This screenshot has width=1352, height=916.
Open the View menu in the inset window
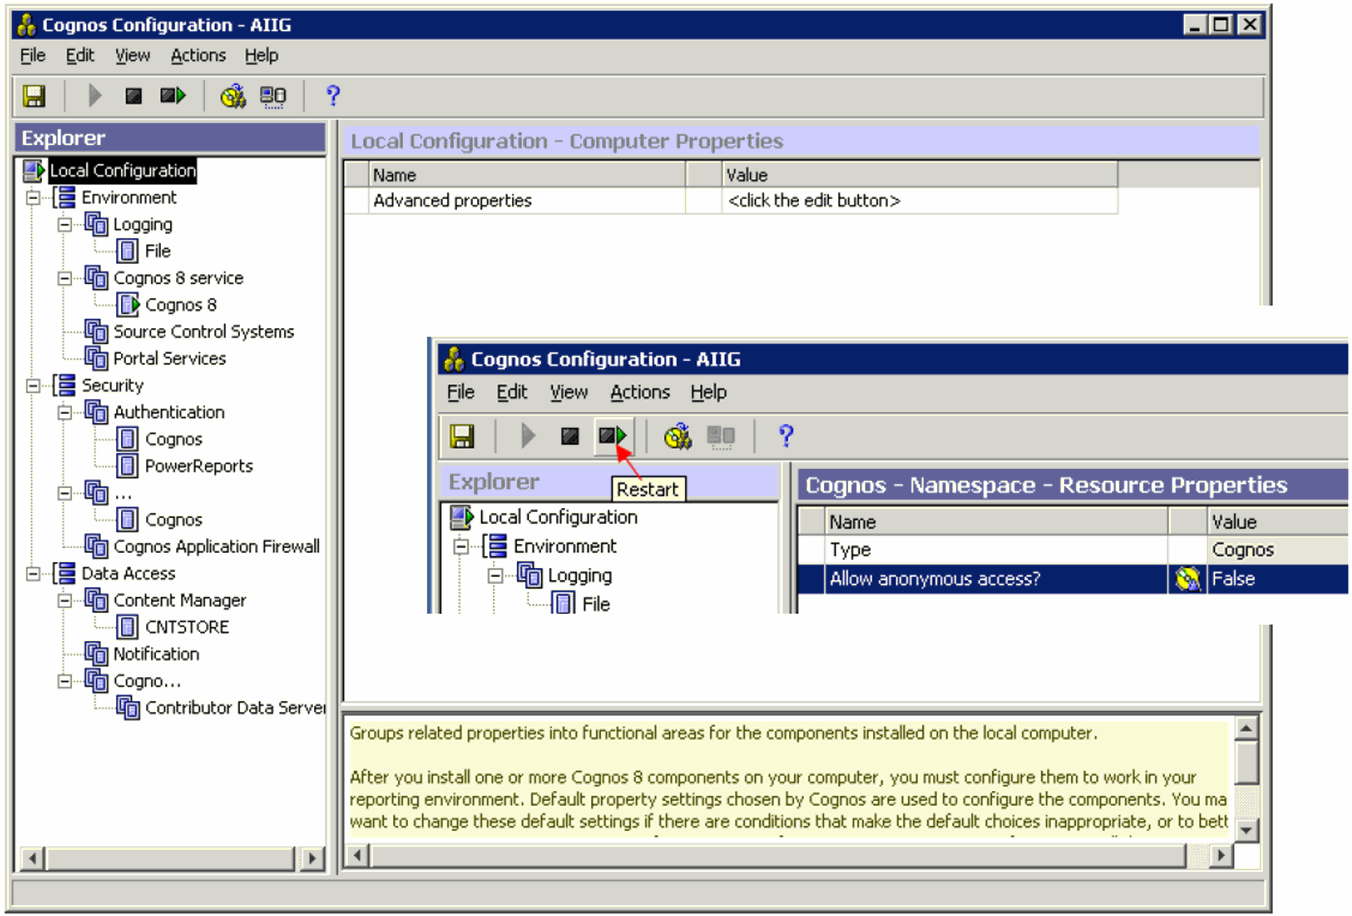coord(569,393)
